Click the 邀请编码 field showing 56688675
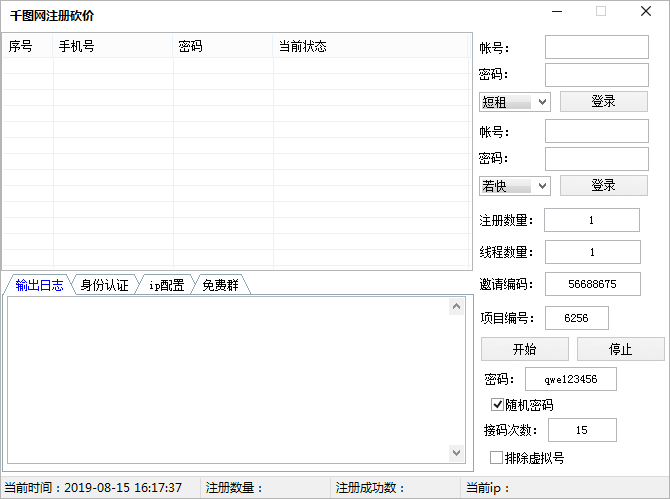 coord(593,284)
